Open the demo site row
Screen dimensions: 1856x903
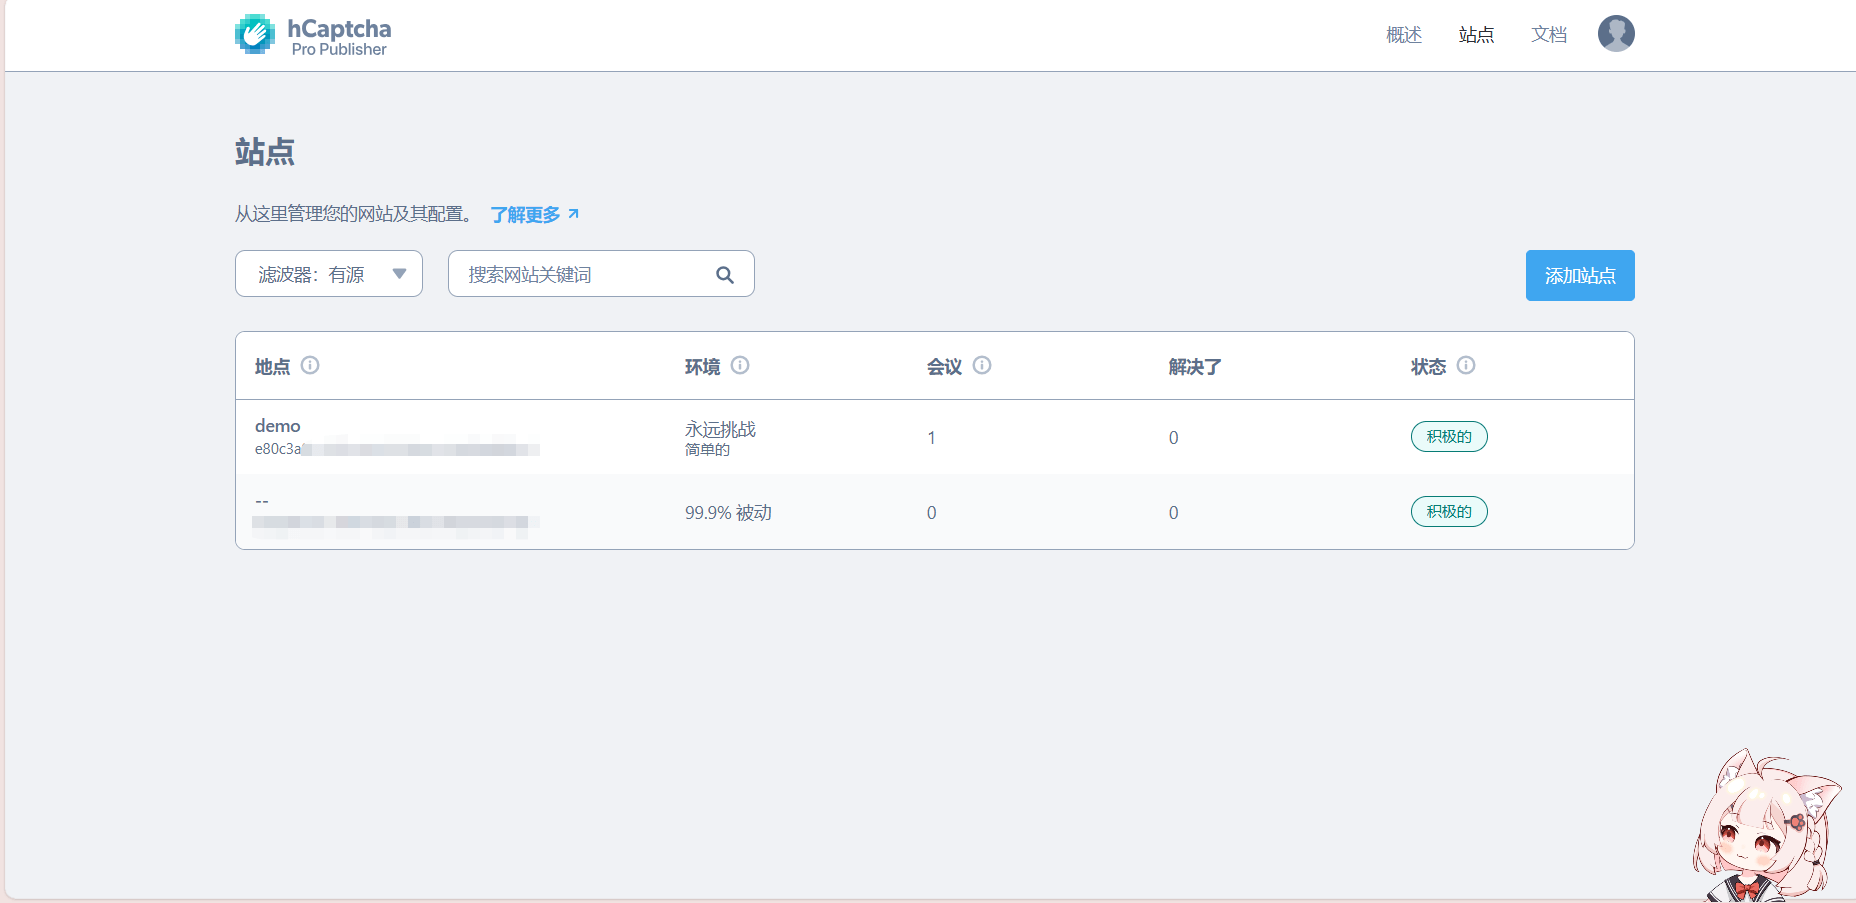tap(278, 426)
